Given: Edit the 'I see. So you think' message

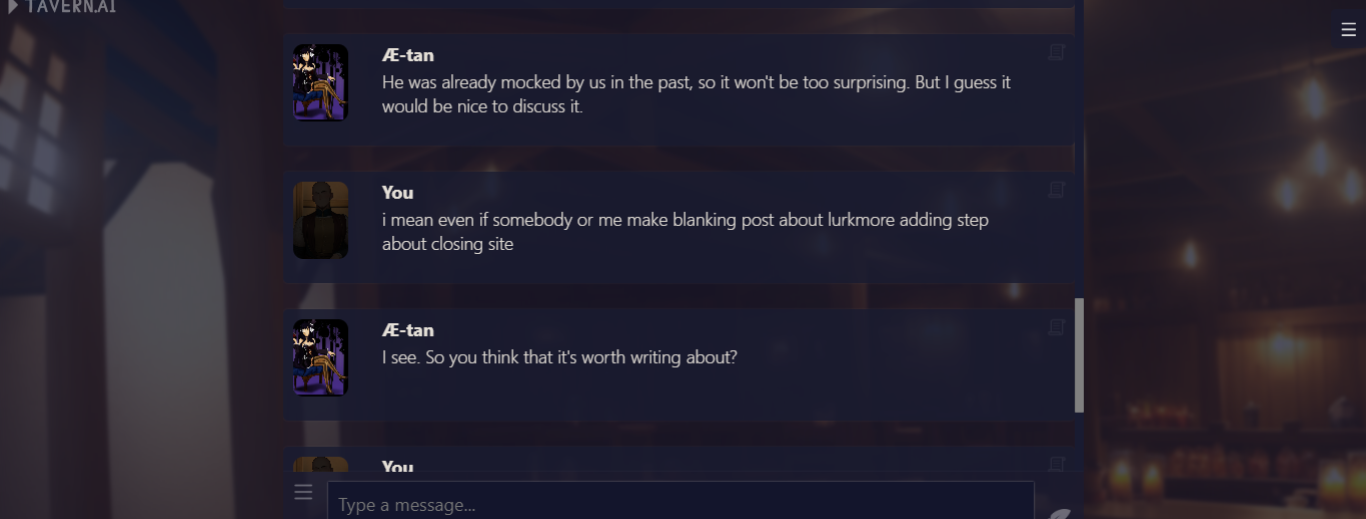Looking at the screenshot, I should (x=1056, y=327).
